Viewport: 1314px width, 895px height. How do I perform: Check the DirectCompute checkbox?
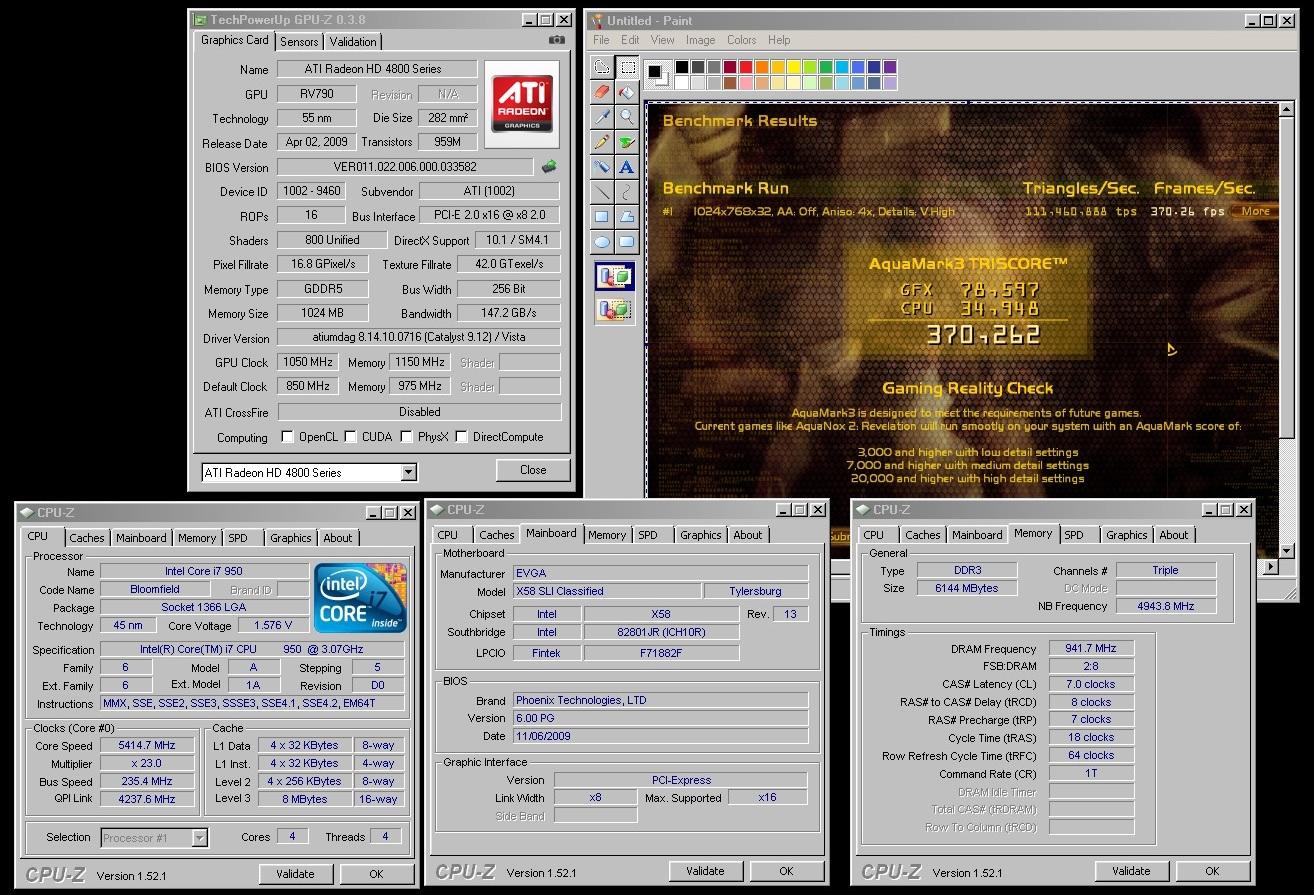pos(462,437)
